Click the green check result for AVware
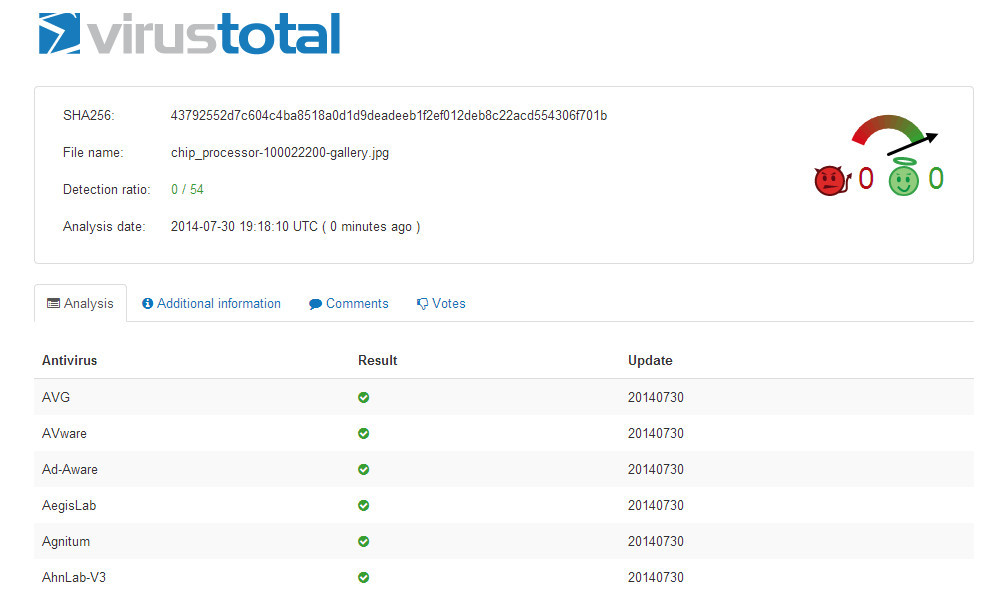The width and height of the screenshot is (993, 592). (364, 433)
